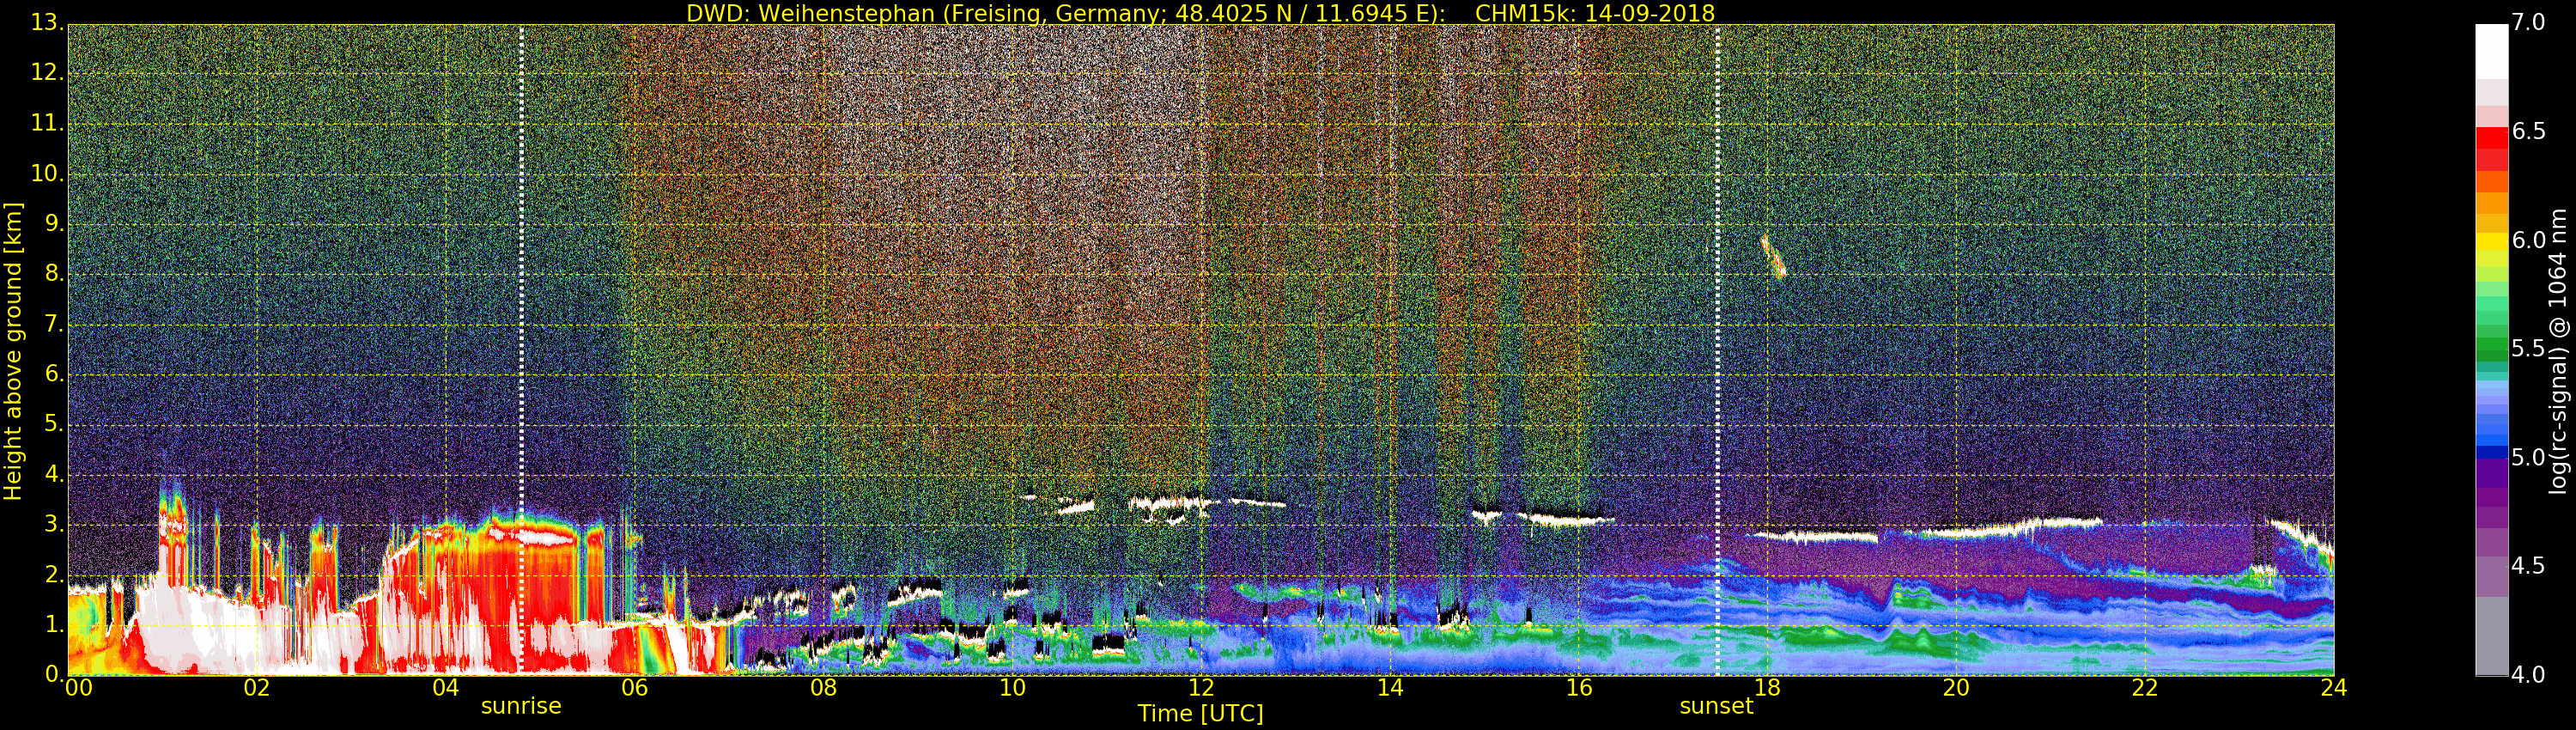
Task: Click the colorbar '5.0' tick label
Action: (x=2528, y=458)
